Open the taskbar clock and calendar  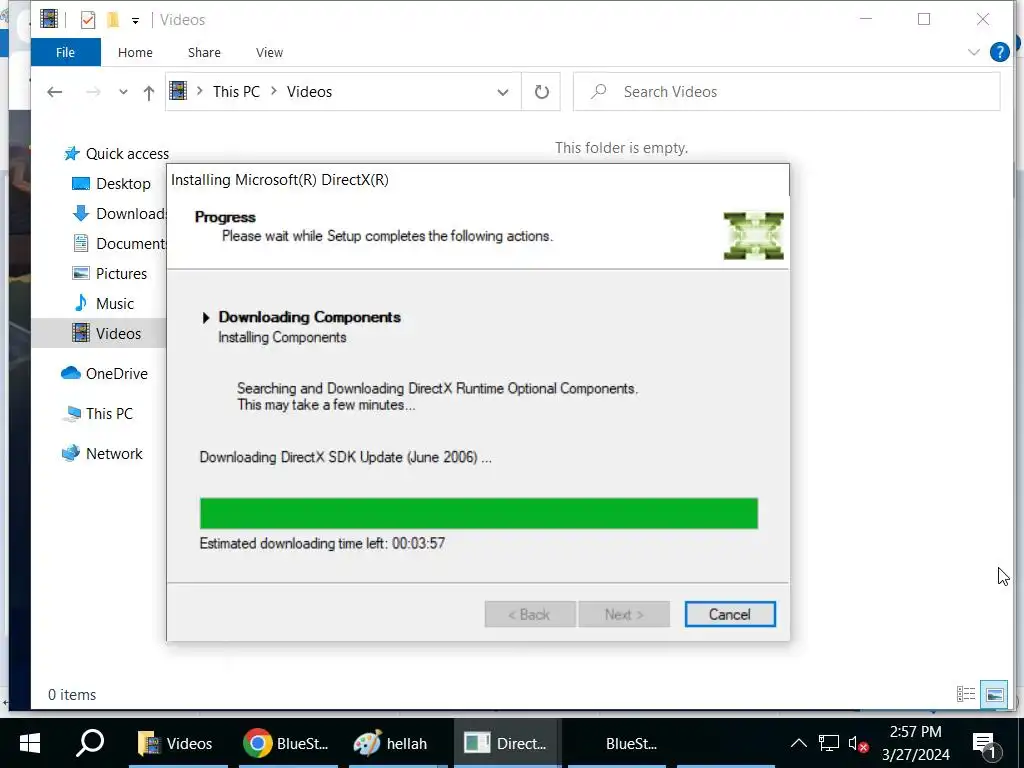[x=916, y=743]
